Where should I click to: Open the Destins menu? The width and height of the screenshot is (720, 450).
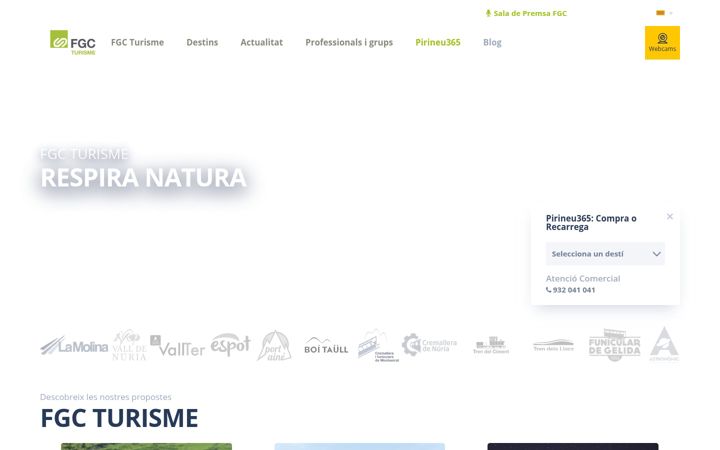(202, 42)
